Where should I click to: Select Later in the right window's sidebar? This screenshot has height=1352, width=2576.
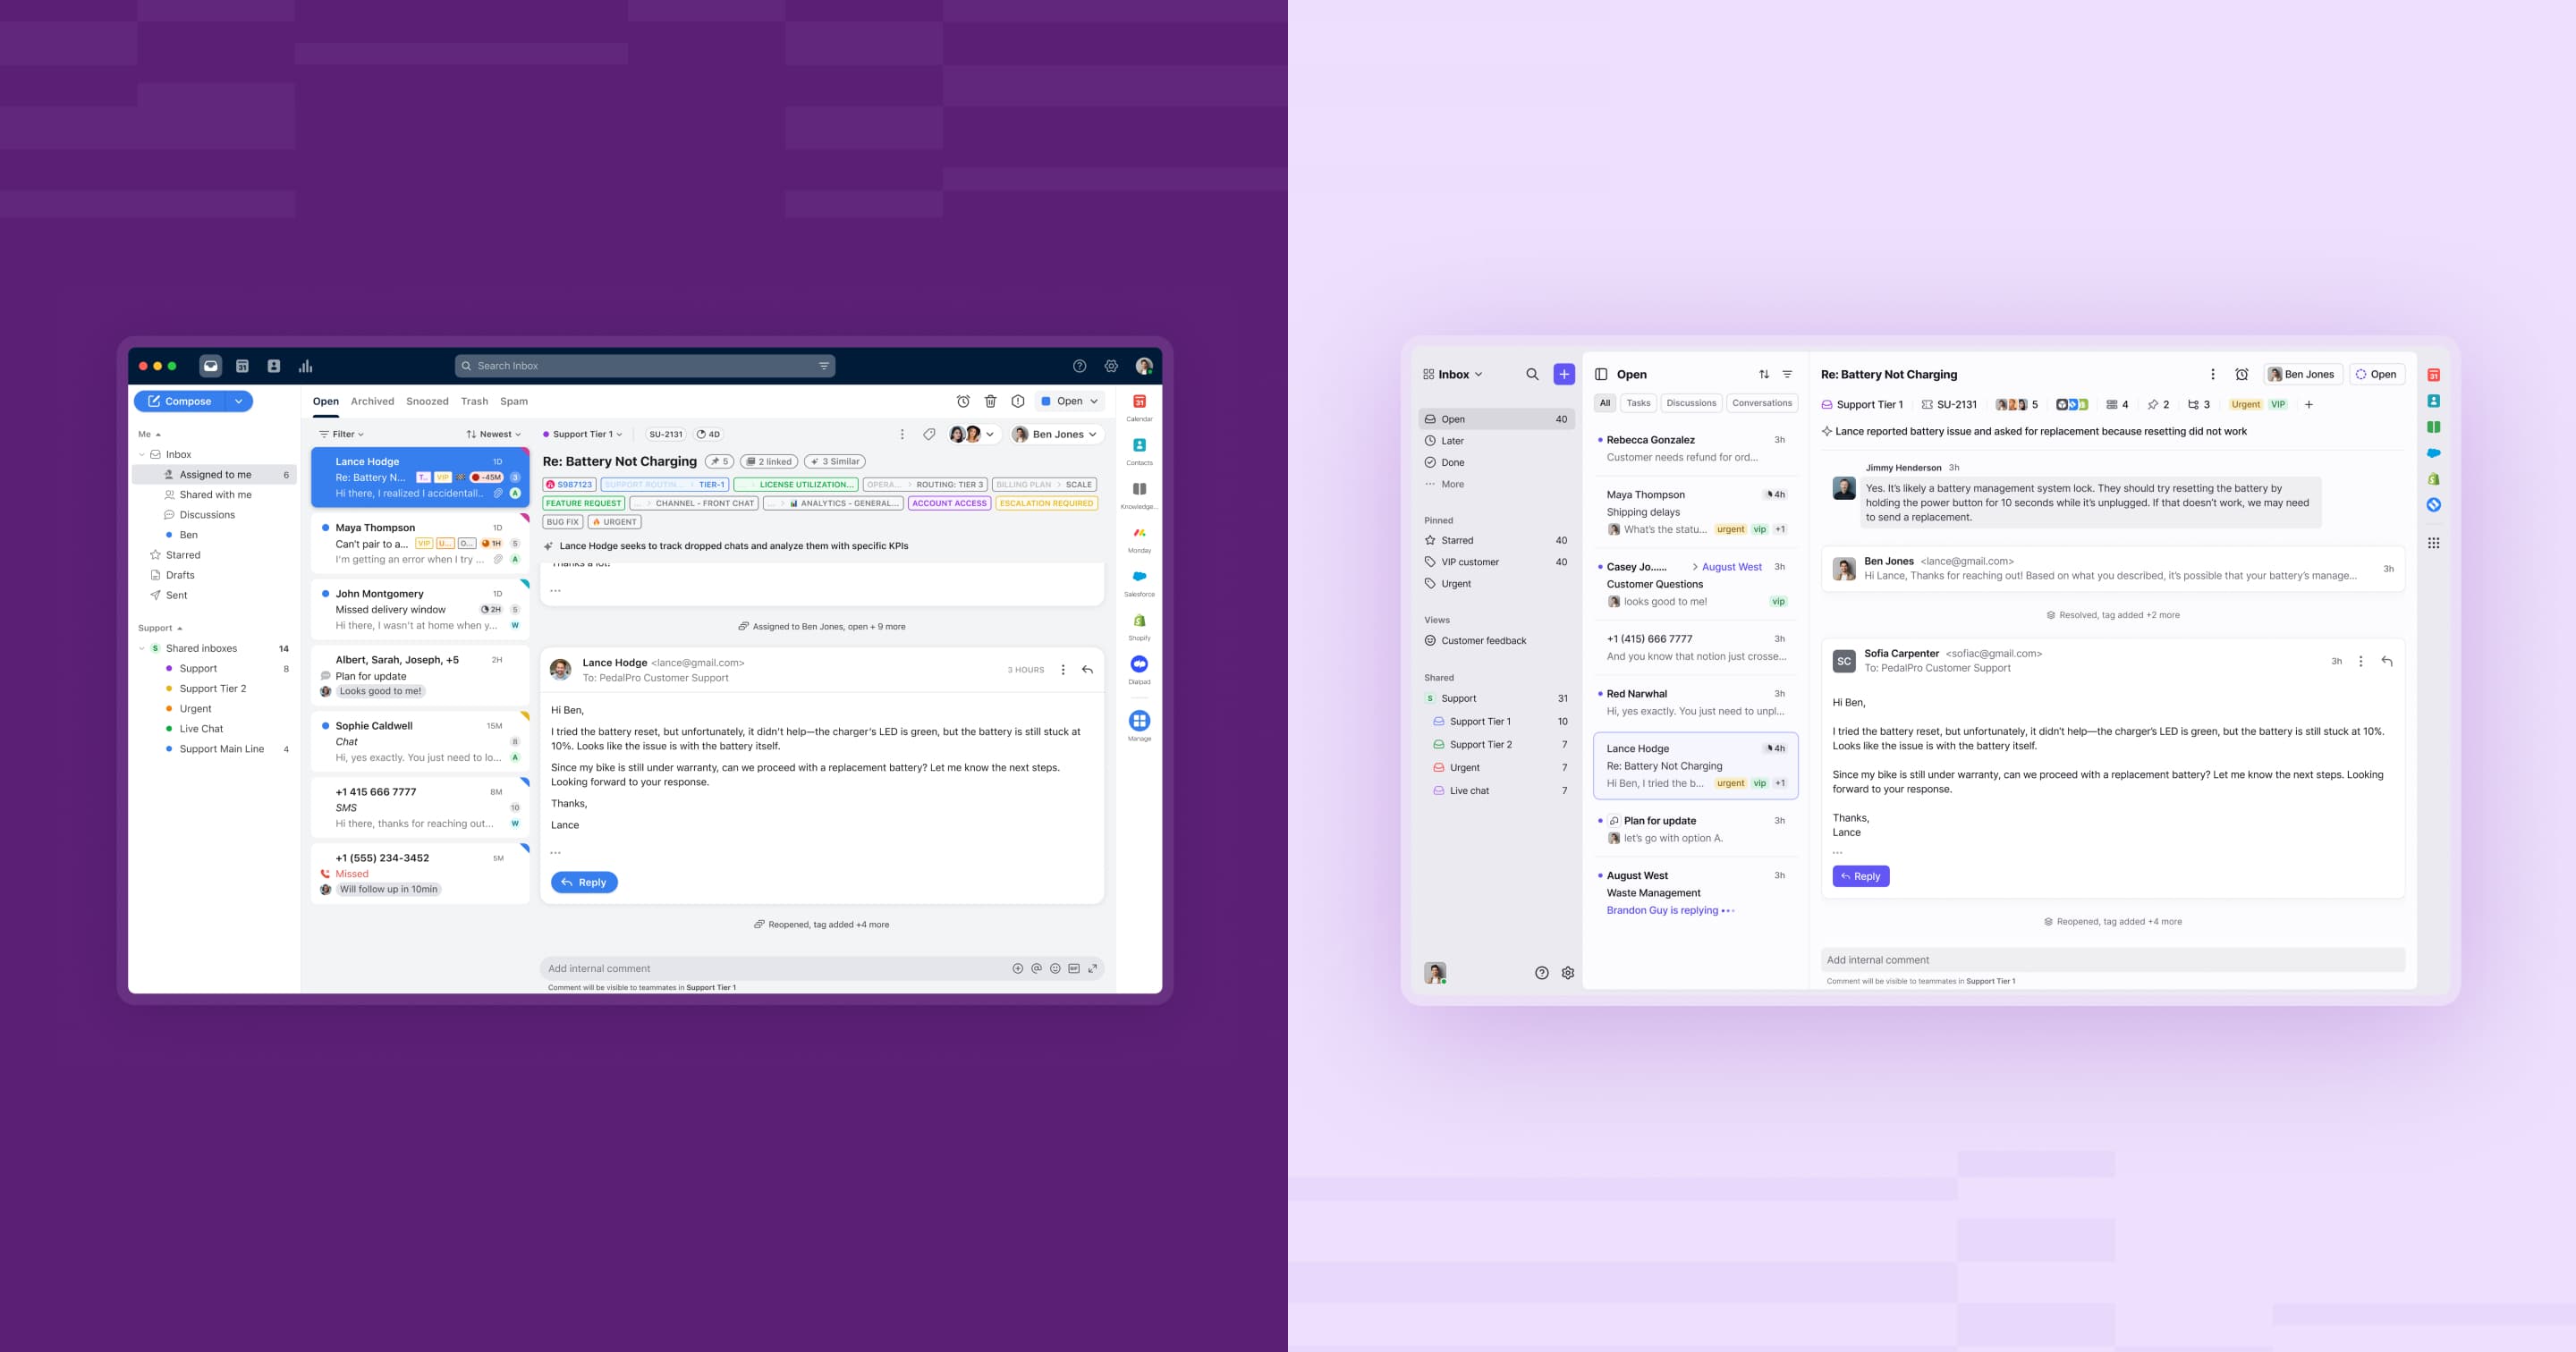click(x=1496, y=441)
